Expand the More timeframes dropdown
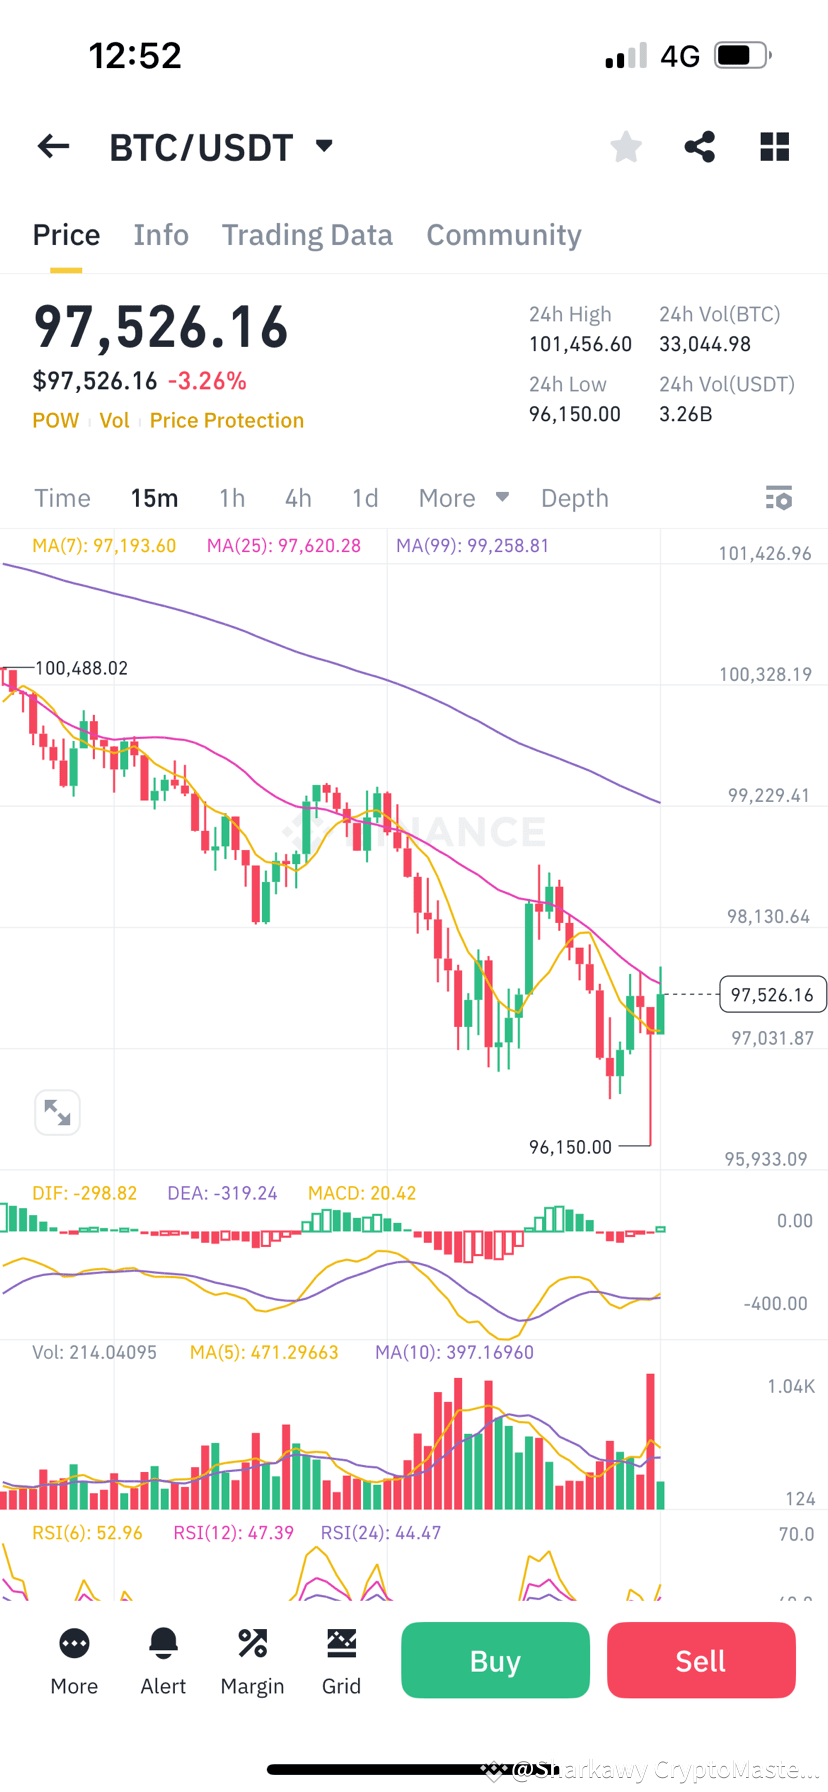The image size is (828, 1792). pyautogui.click(x=463, y=497)
